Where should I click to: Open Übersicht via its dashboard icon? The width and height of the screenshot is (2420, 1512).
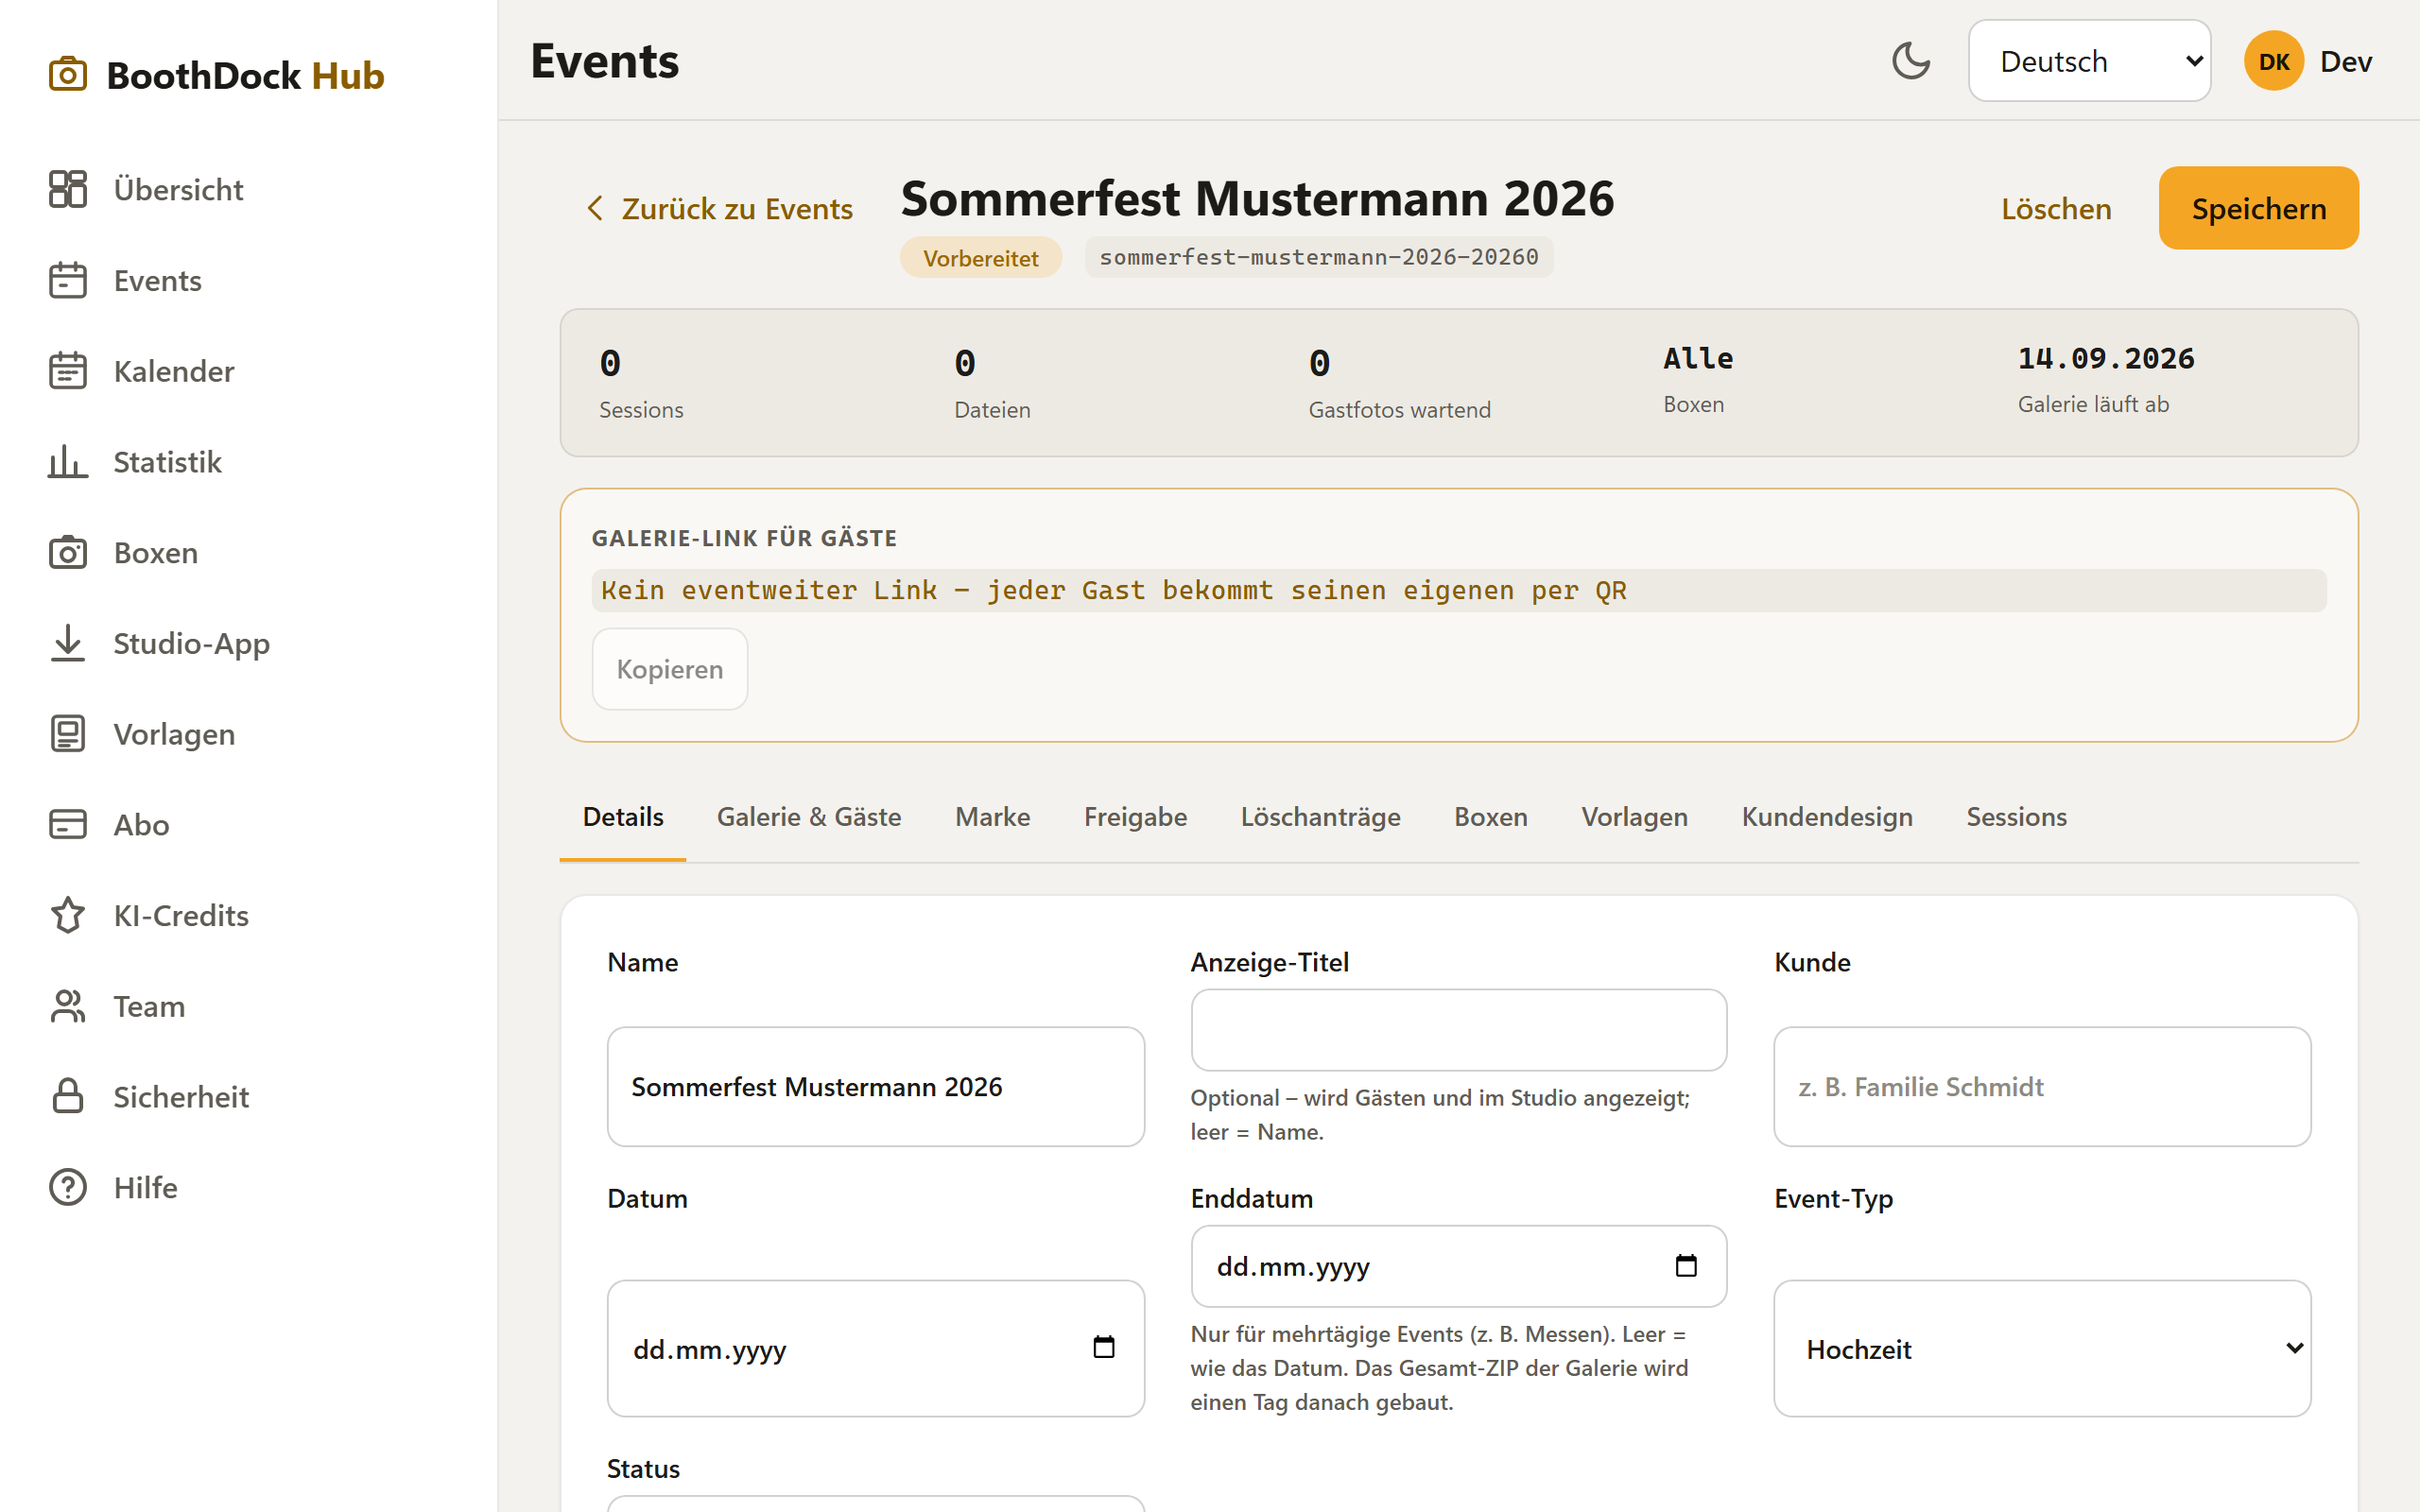pyautogui.click(x=68, y=189)
